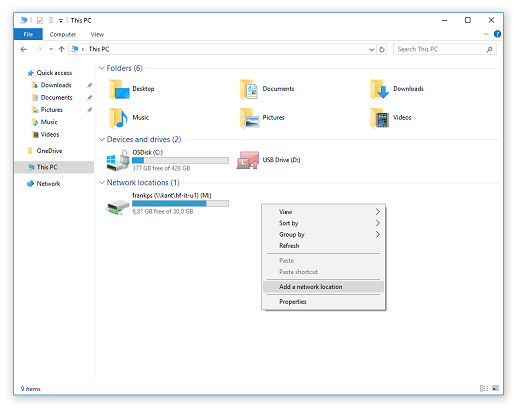The width and height of the screenshot is (515, 409).
Task: Expand the View submenu in context menu
Action: tap(324, 212)
